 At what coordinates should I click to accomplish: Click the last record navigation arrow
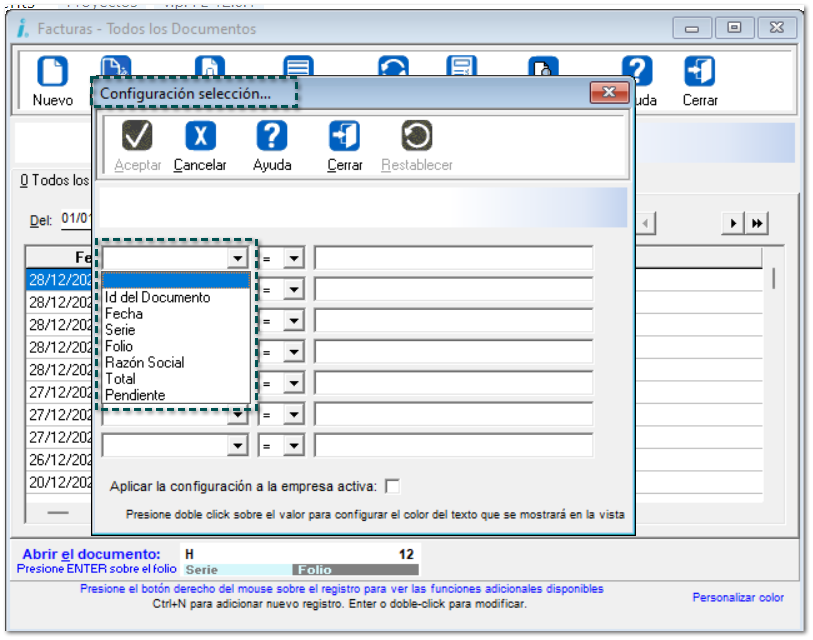tap(758, 222)
